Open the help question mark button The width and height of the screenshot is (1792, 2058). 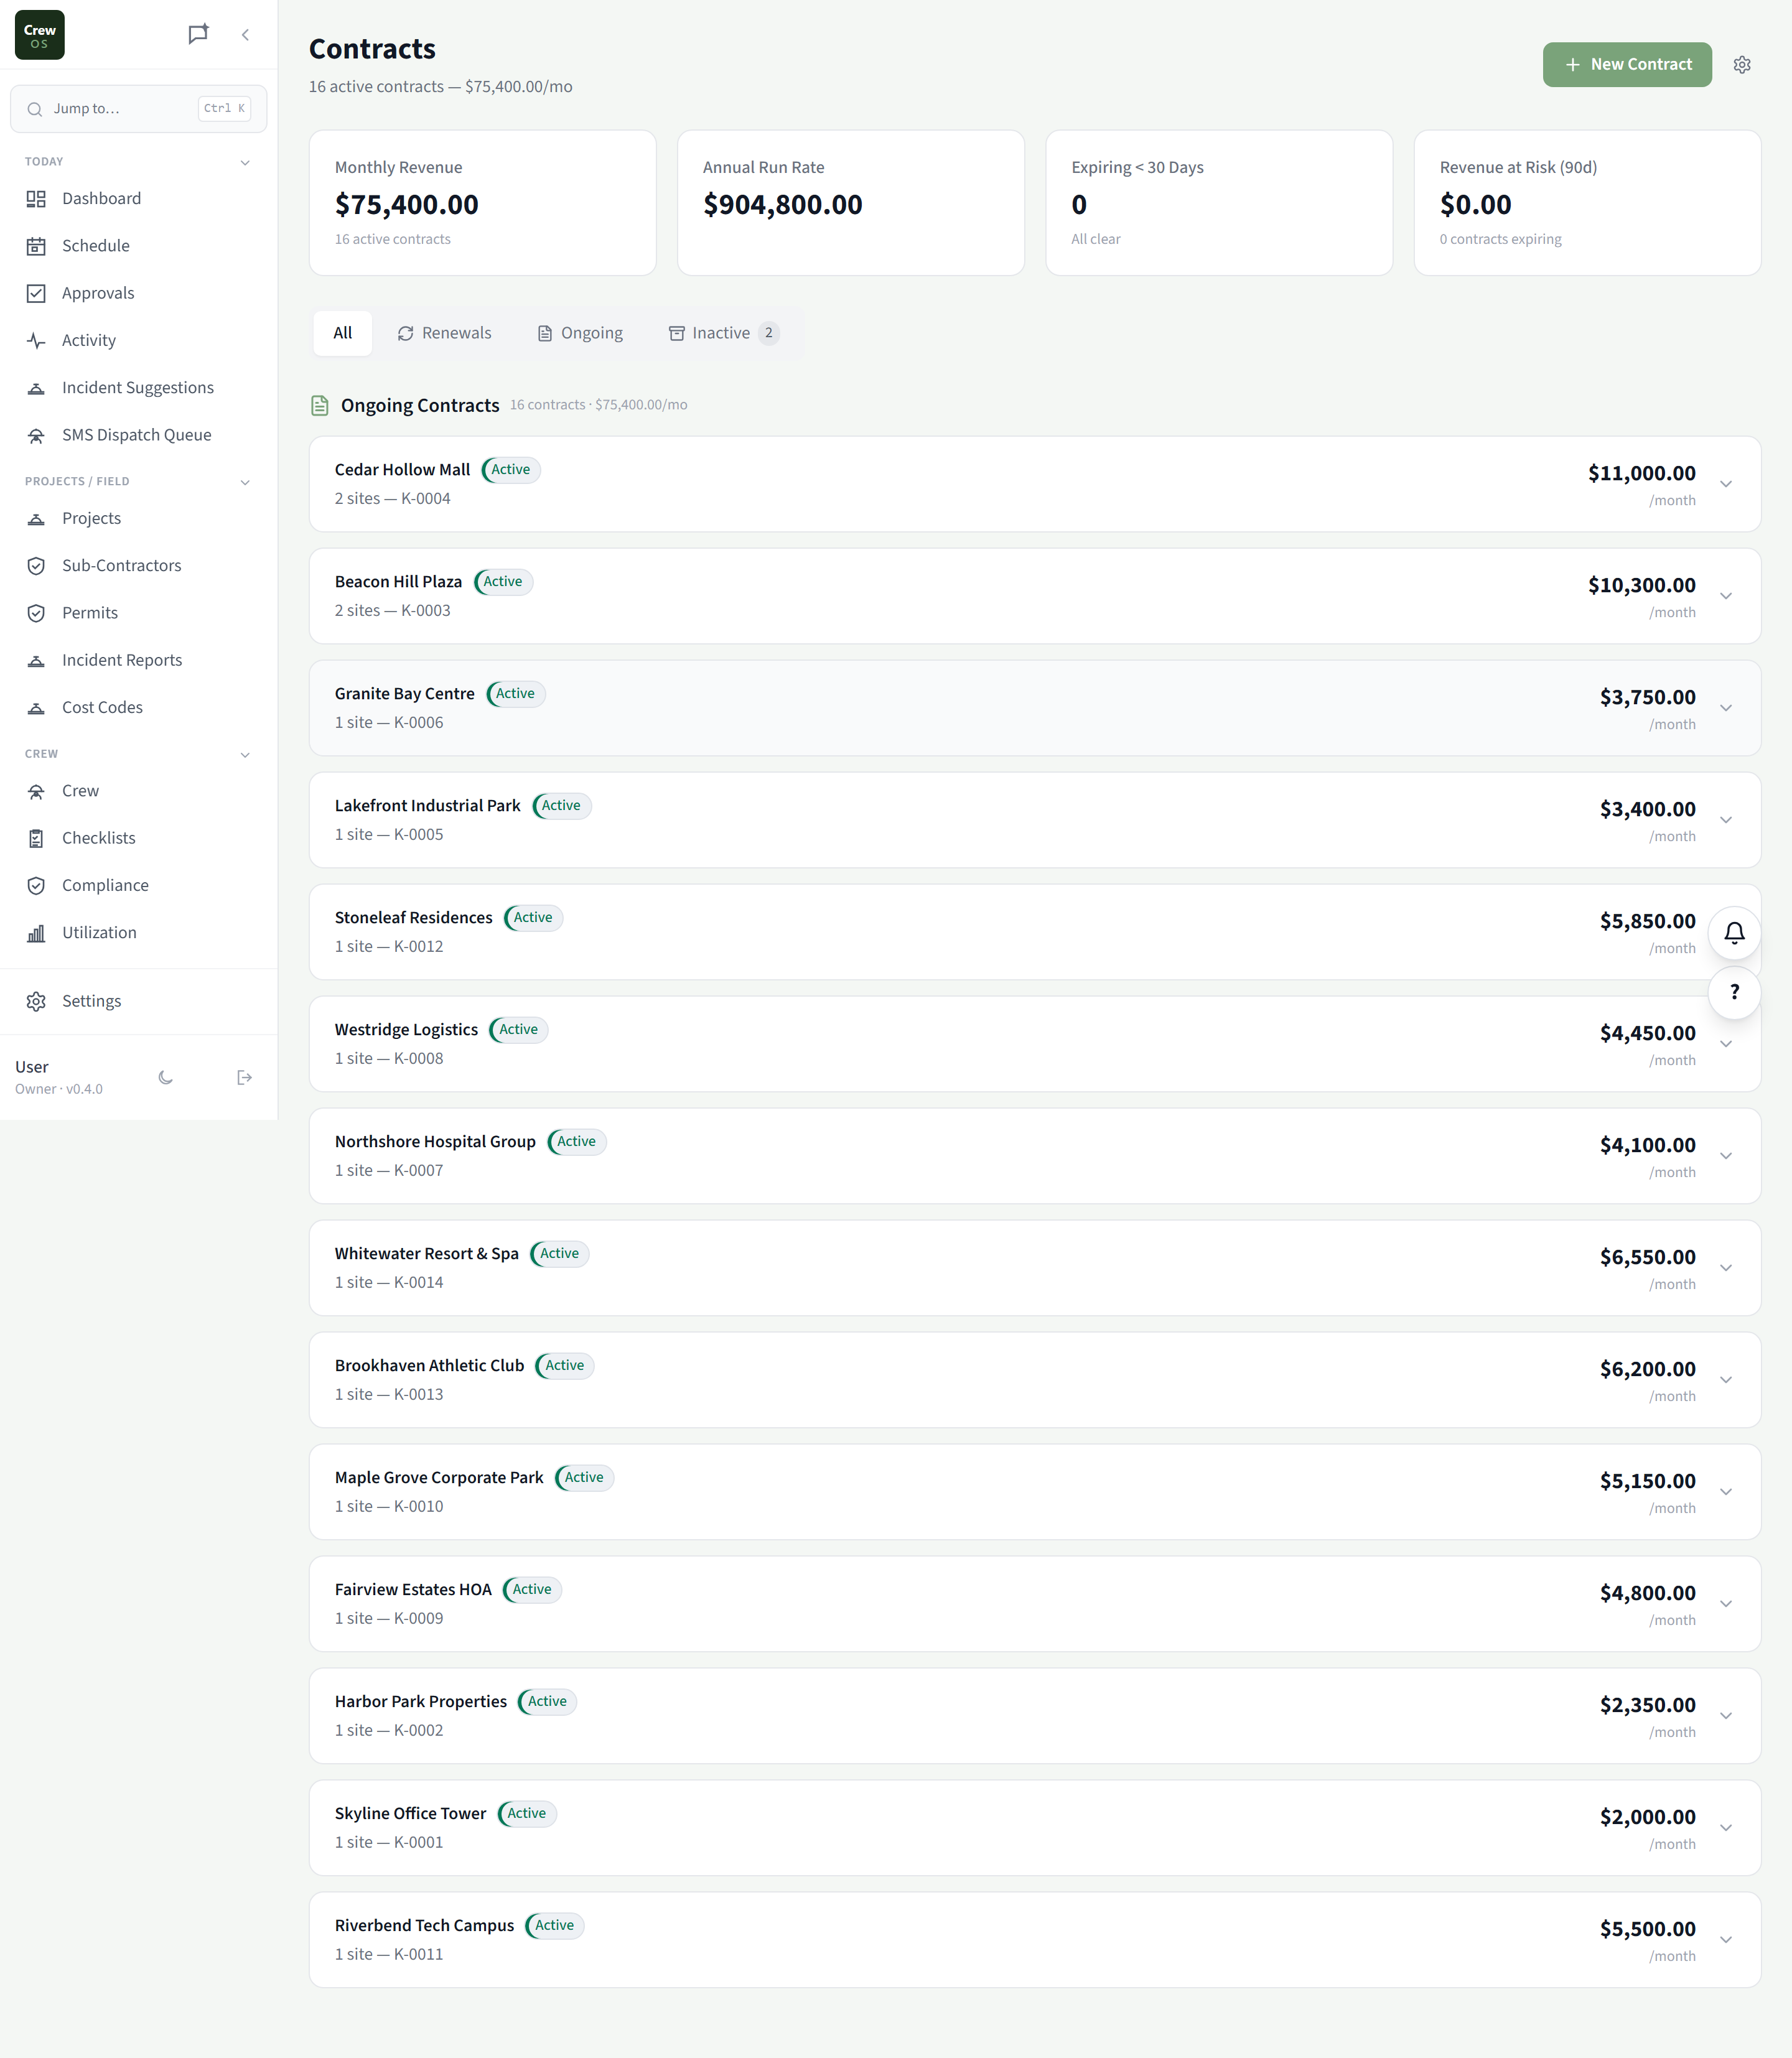tap(1734, 992)
